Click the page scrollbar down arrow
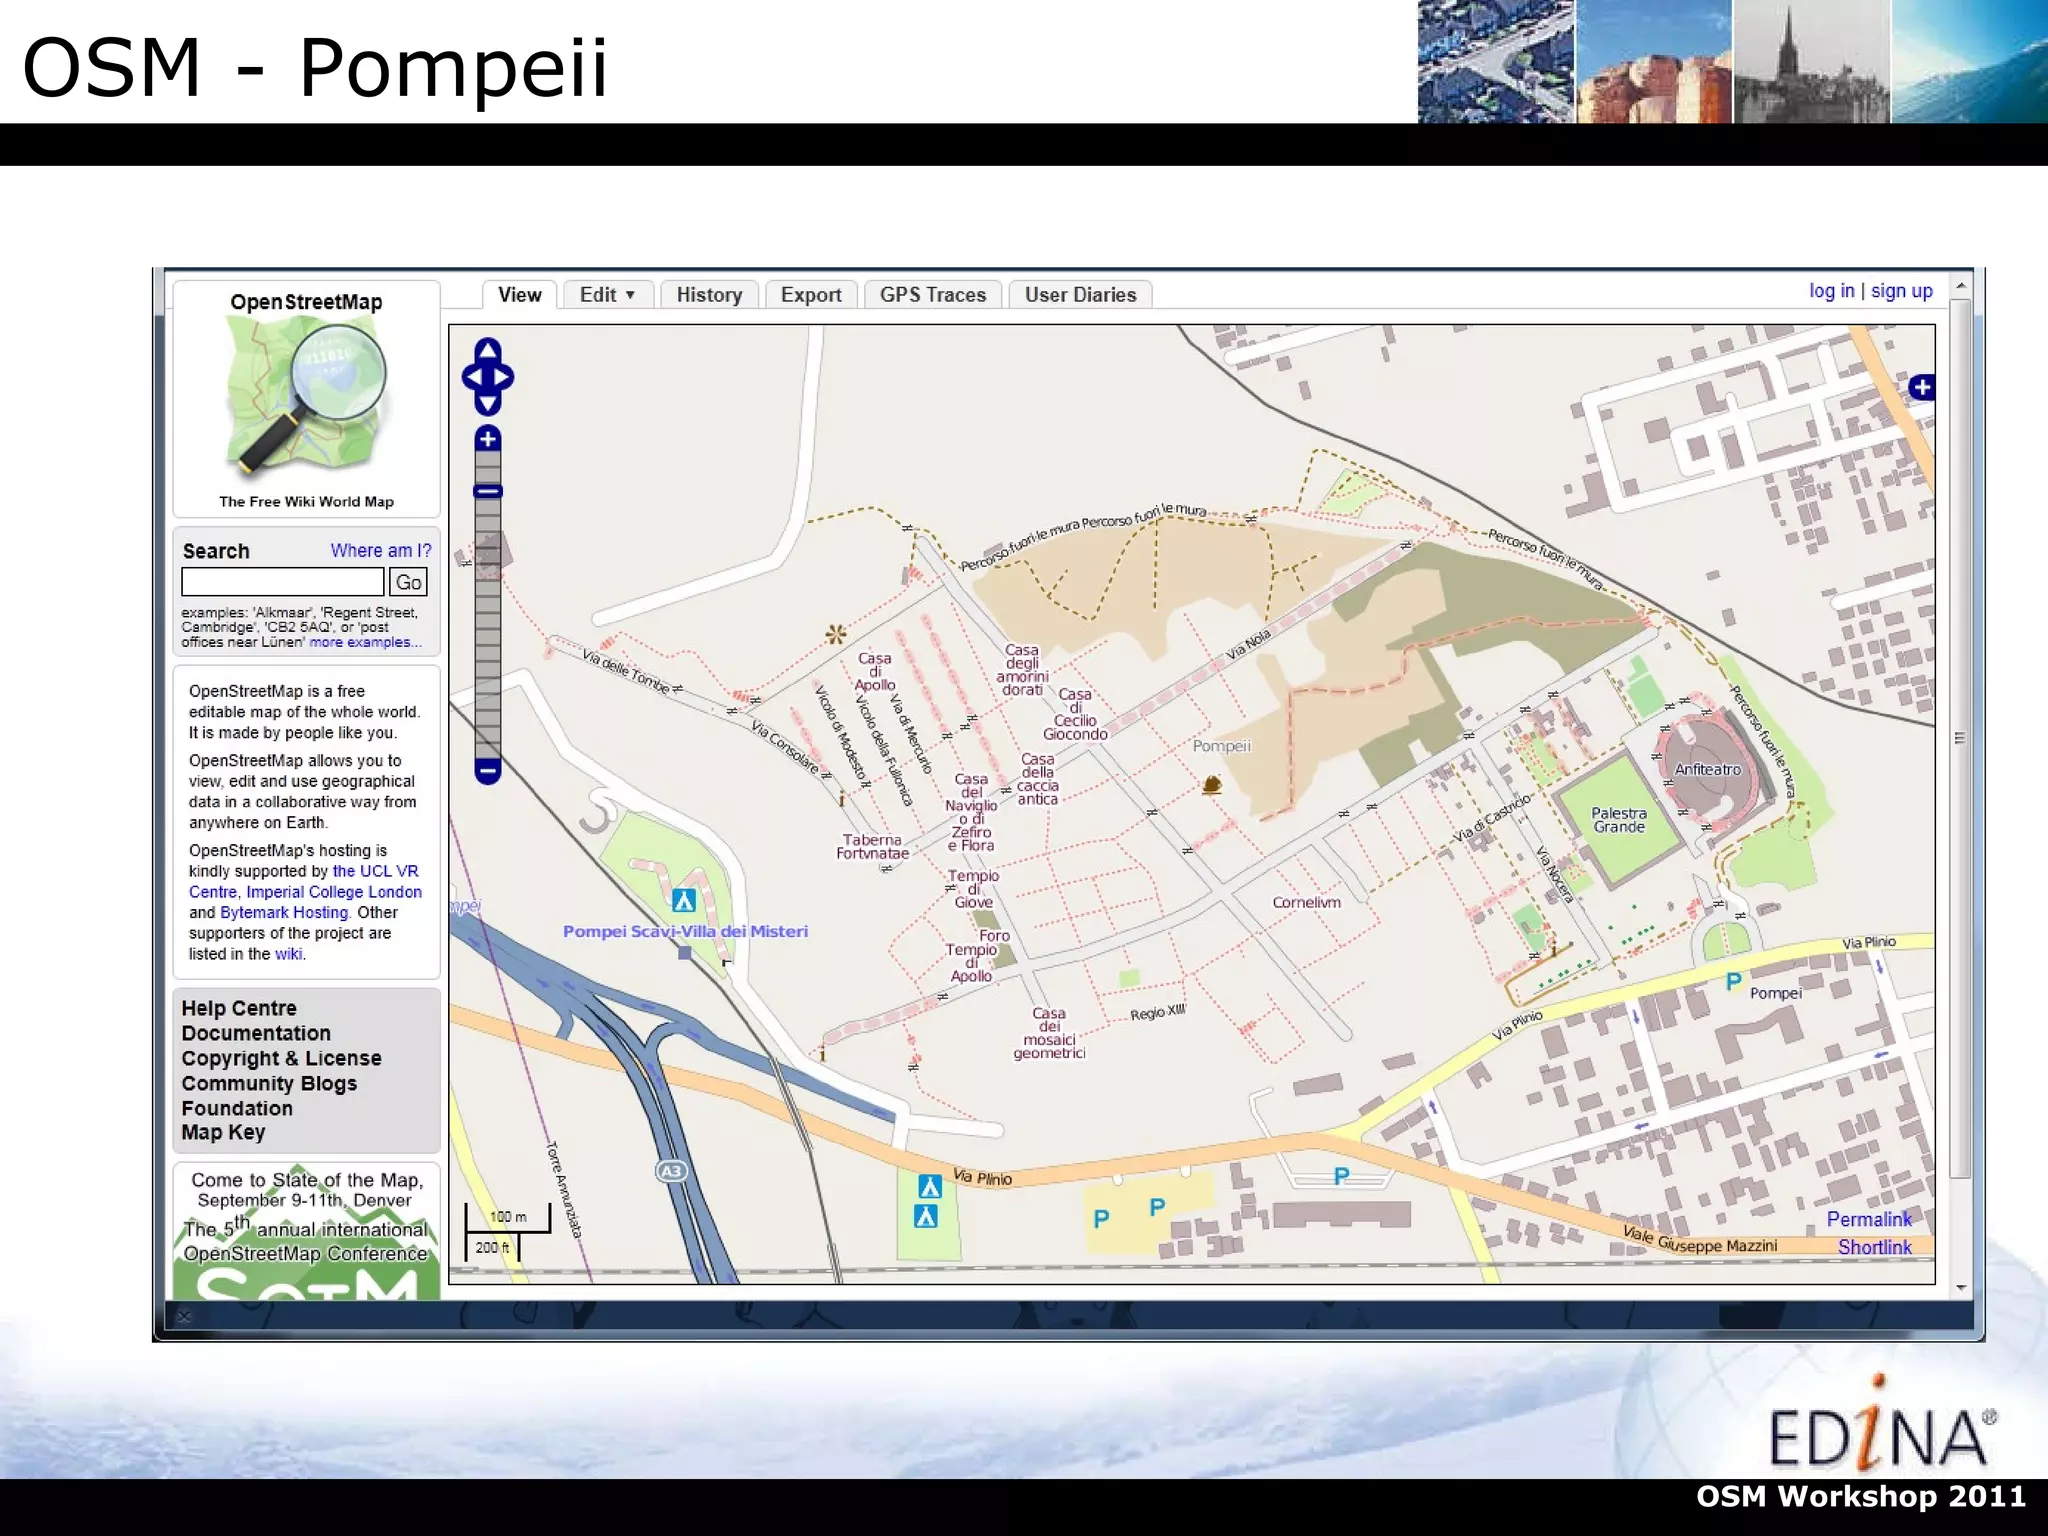 pos(1961,1287)
